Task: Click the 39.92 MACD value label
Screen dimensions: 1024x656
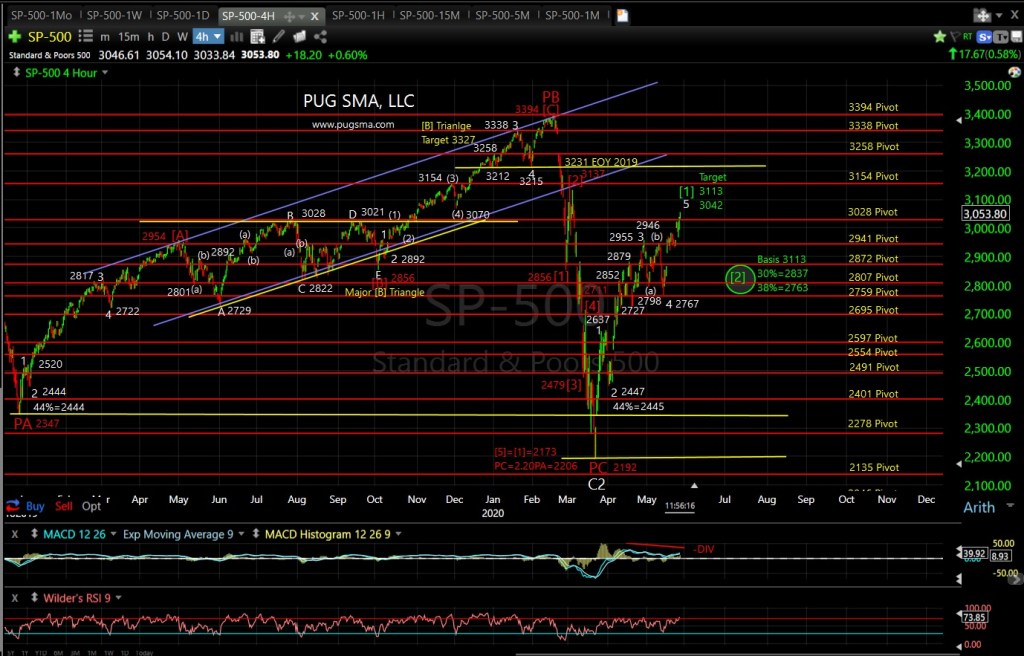Action: coord(974,553)
